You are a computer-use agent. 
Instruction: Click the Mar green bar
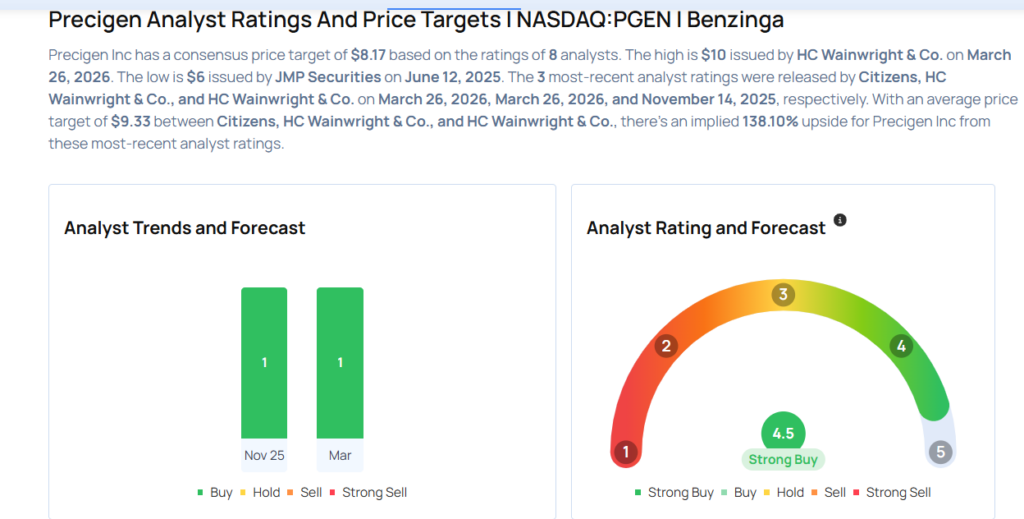tap(340, 362)
